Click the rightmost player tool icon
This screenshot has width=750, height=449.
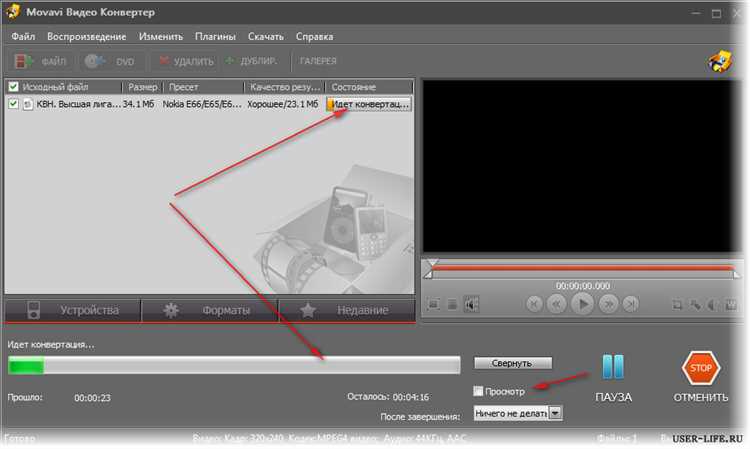point(731,305)
